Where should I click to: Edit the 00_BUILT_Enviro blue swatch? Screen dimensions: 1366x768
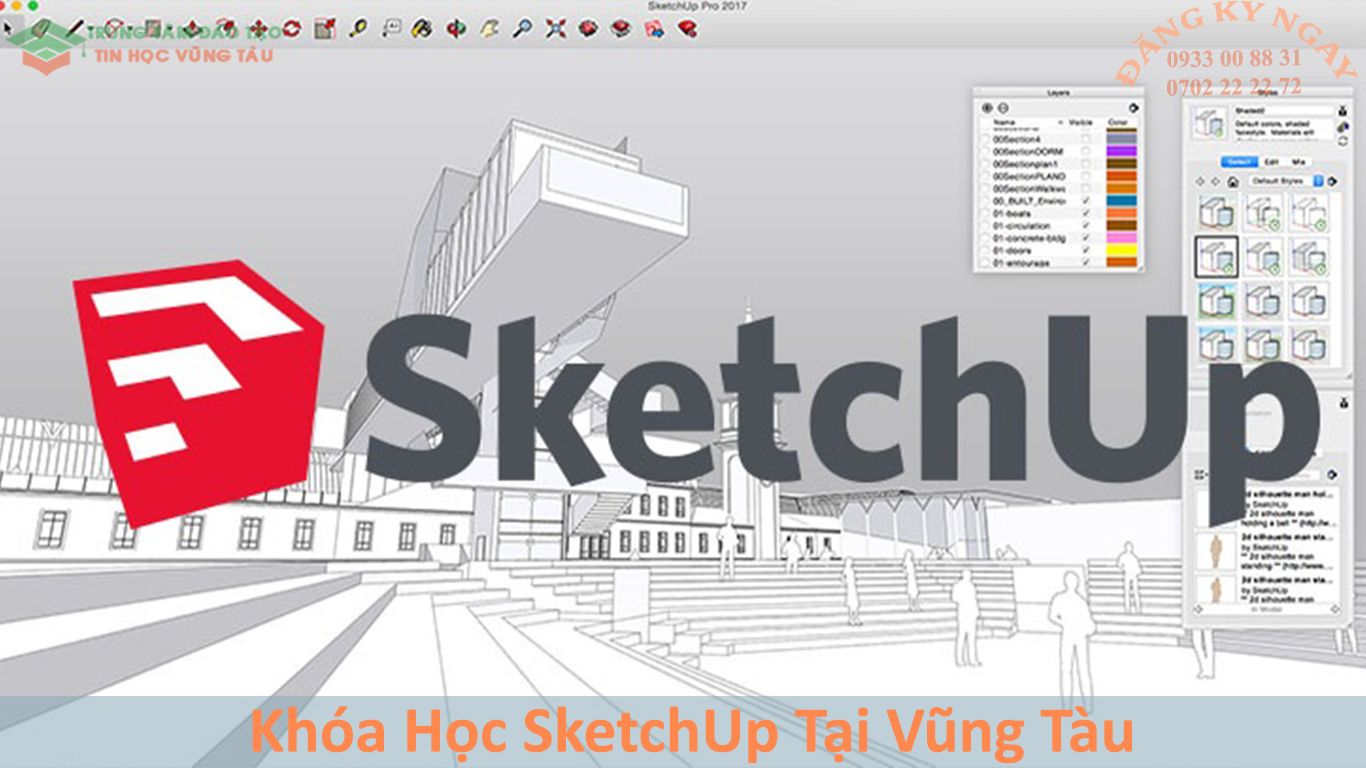[1121, 201]
